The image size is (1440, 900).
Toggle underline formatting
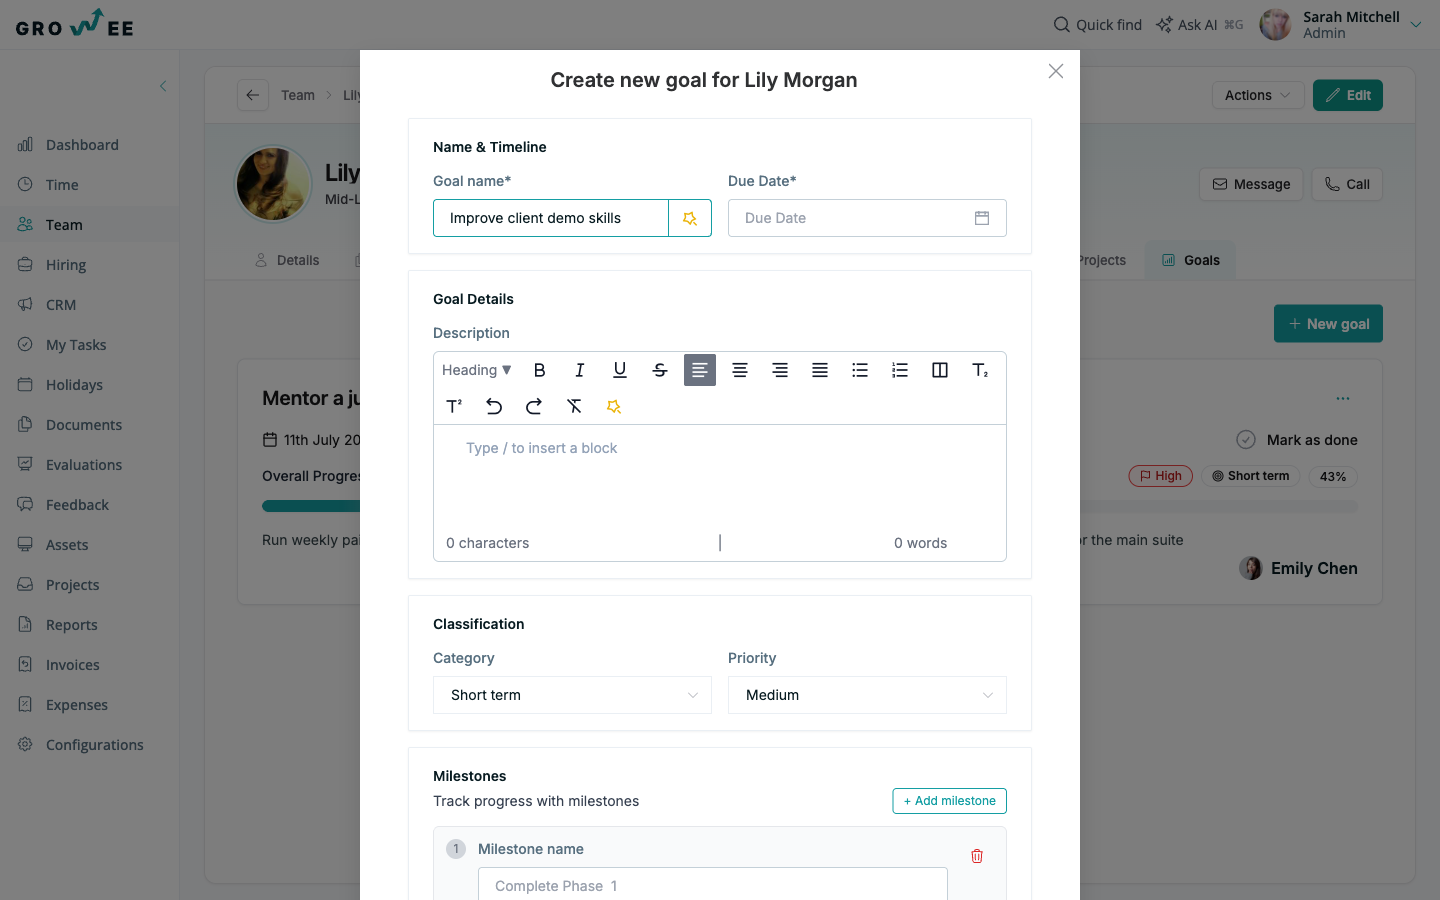tap(619, 370)
